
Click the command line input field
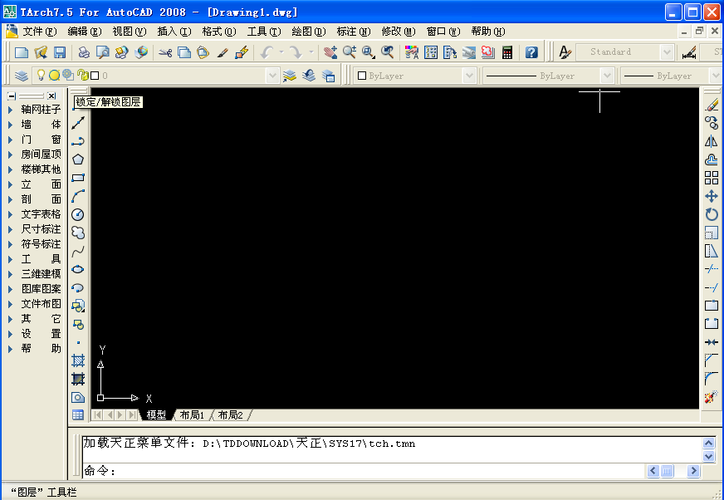(x=365, y=471)
